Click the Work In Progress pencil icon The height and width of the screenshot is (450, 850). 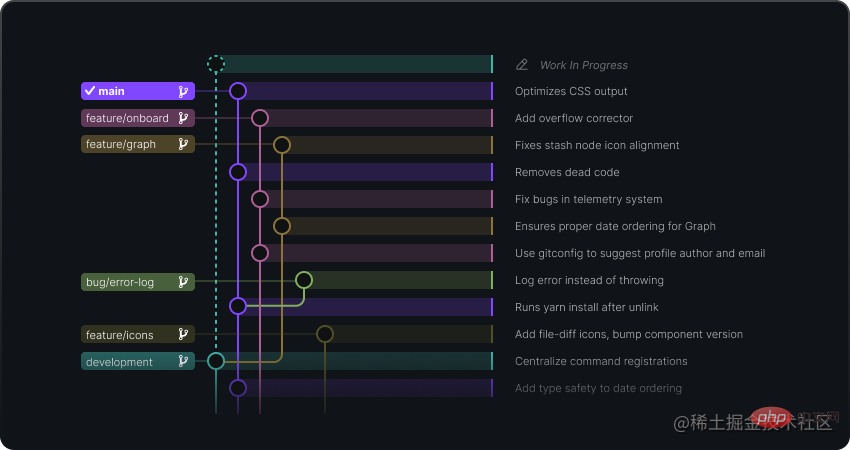pyautogui.click(x=522, y=65)
